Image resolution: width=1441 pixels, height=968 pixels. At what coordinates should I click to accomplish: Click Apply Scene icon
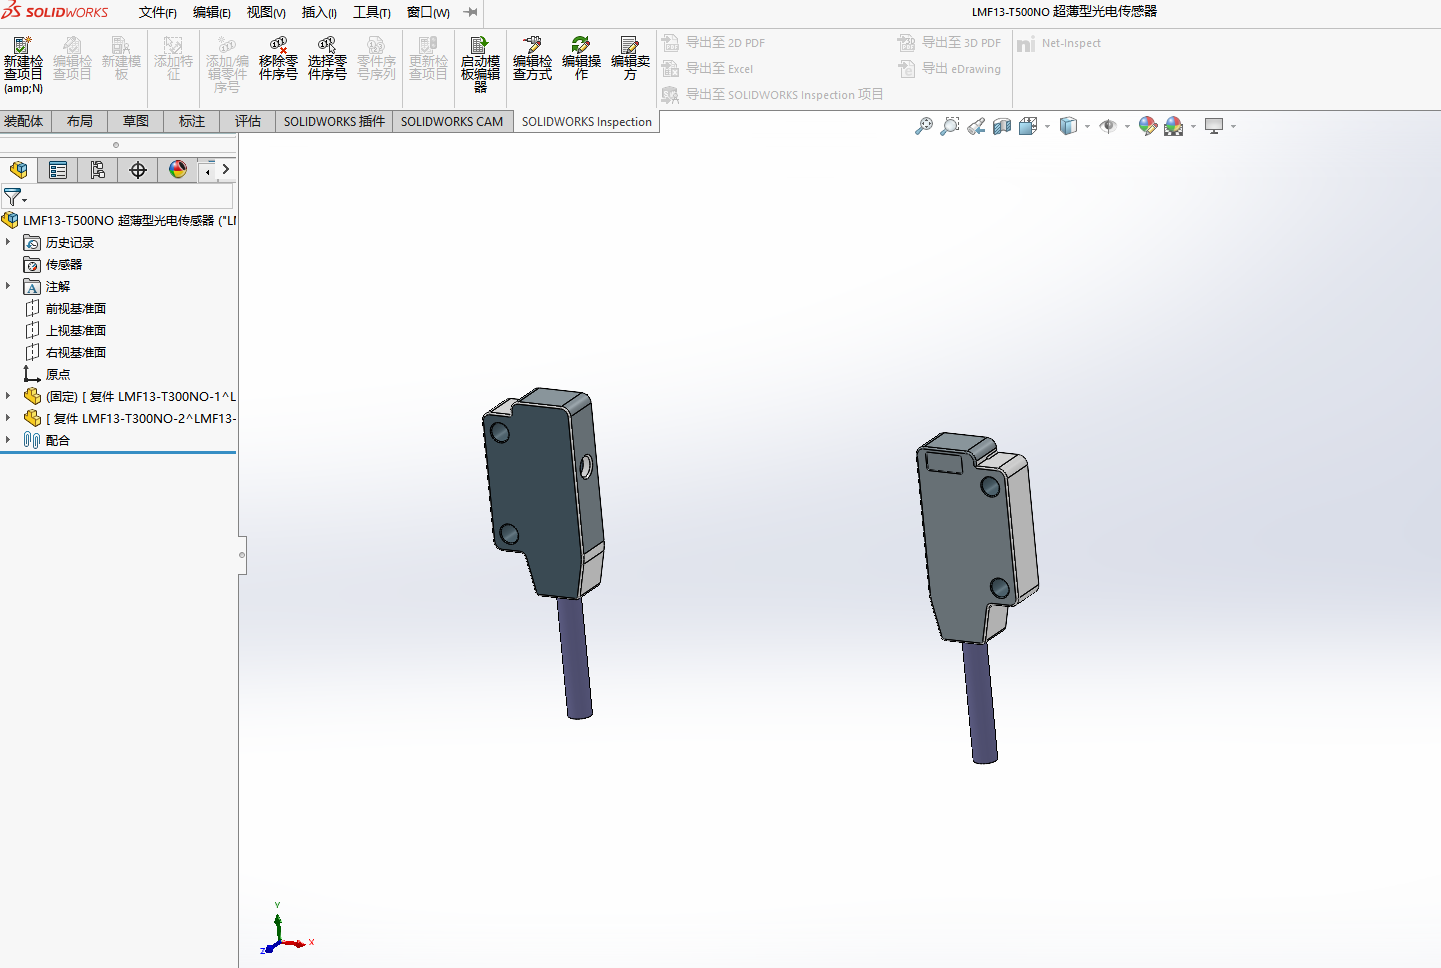click(x=1174, y=126)
